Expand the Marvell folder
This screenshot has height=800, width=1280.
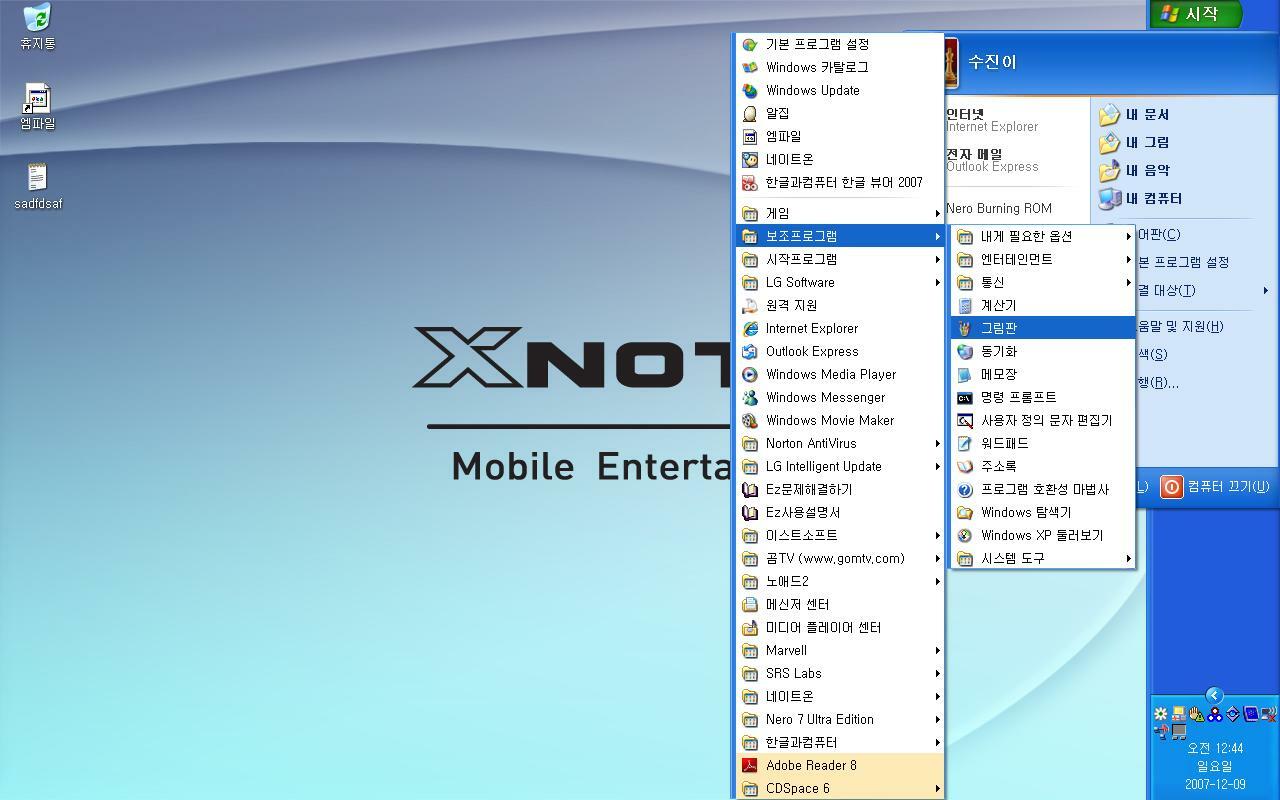[x=840, y=650]
